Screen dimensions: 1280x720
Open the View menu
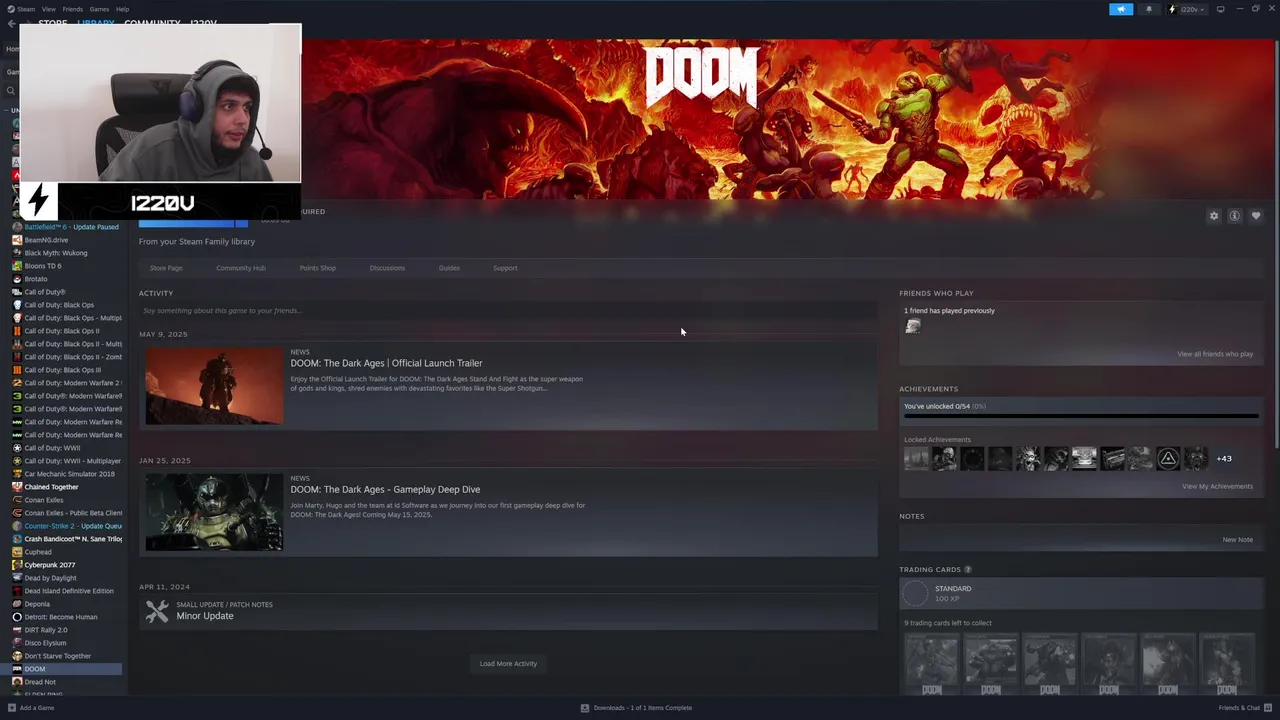pos(48,9)
